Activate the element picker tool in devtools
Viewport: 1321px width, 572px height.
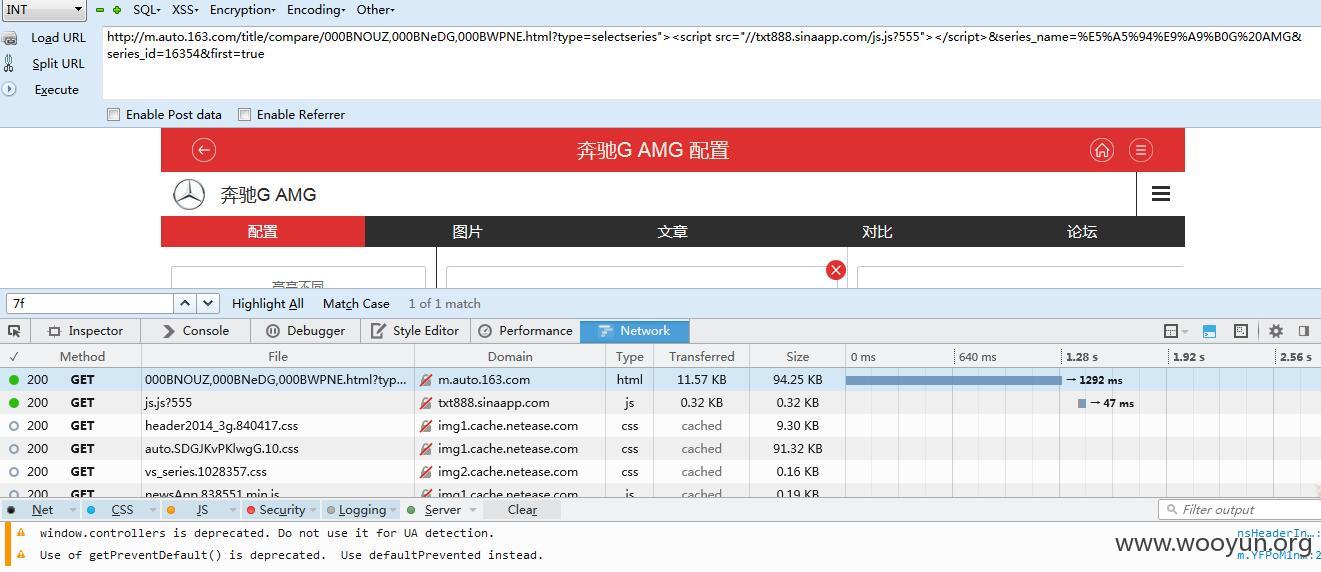14,331
